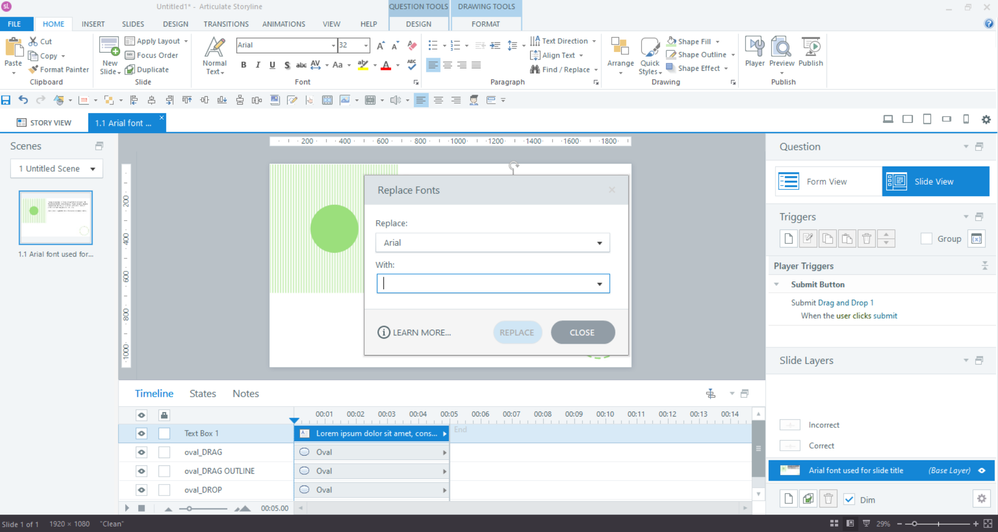
Task: Switch to the States tab
Action: click(203, 394)
